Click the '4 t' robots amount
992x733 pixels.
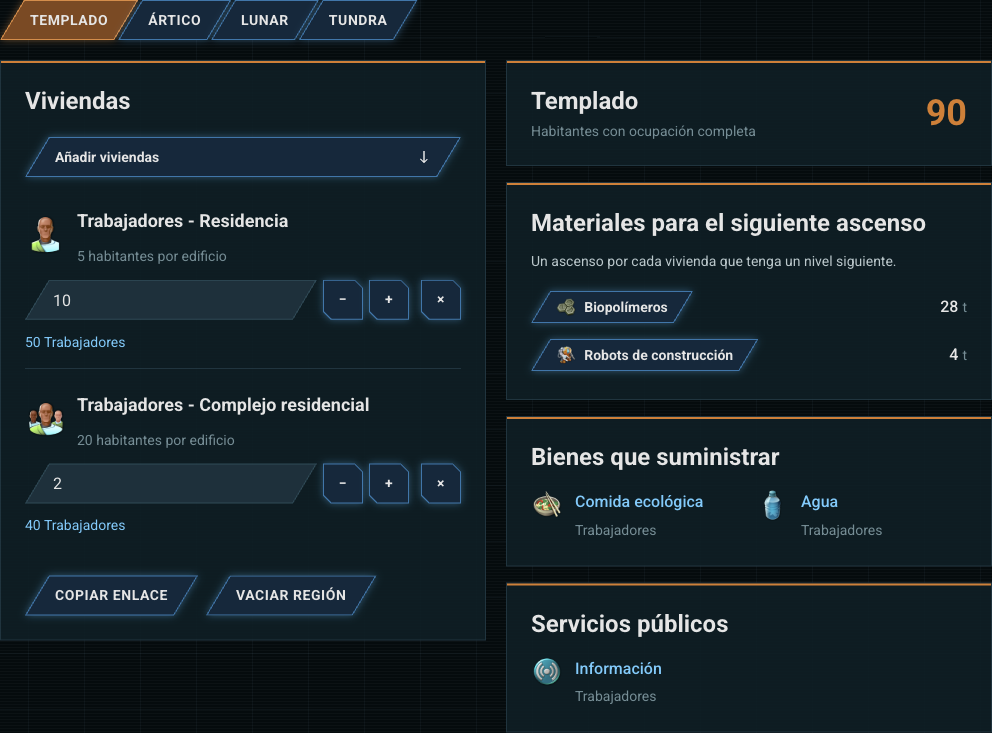point(958,355)
